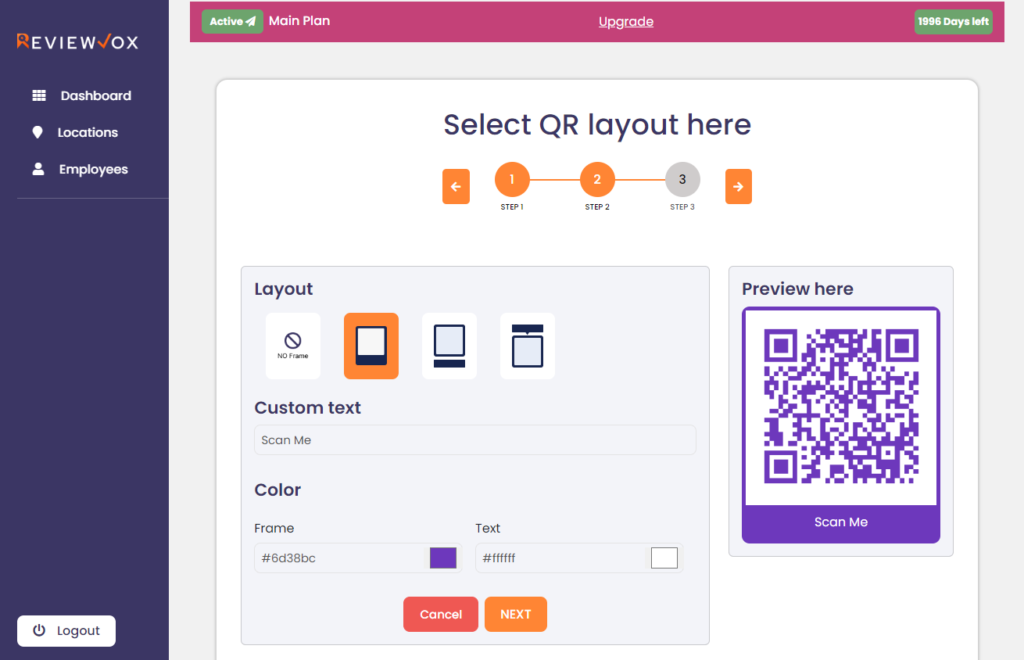Log out using the Logout button
Viewport: 1024px width, 660px height.
click(67, 631)
